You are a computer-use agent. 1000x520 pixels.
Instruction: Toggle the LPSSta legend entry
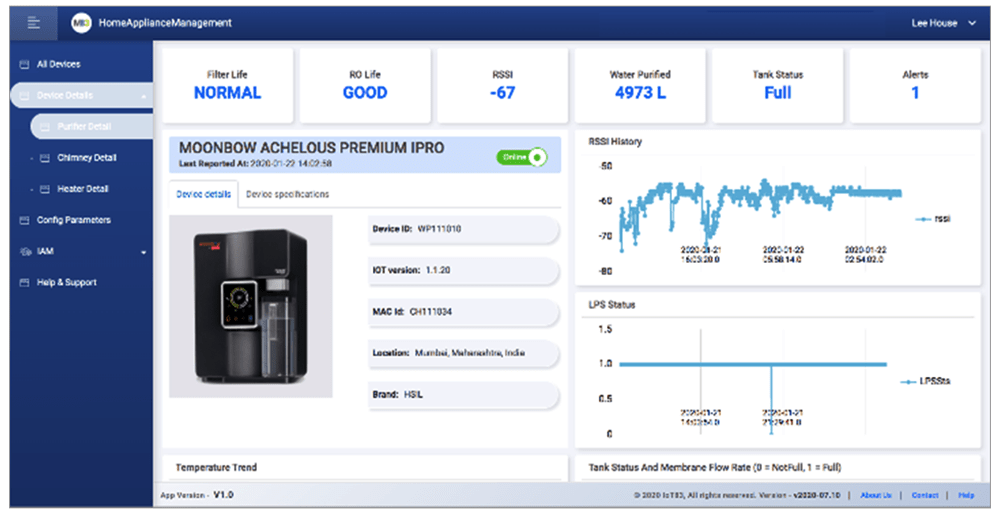925,382
